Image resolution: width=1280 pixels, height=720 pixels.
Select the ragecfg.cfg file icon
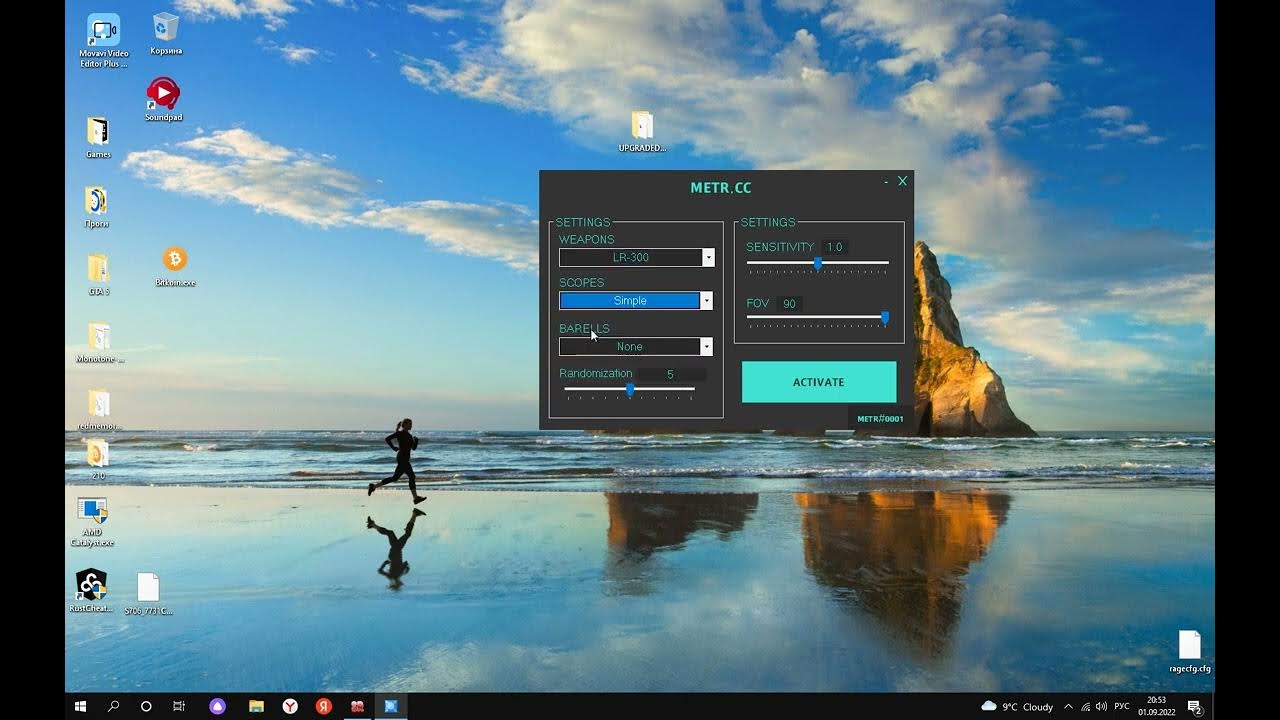point(1189,651)
